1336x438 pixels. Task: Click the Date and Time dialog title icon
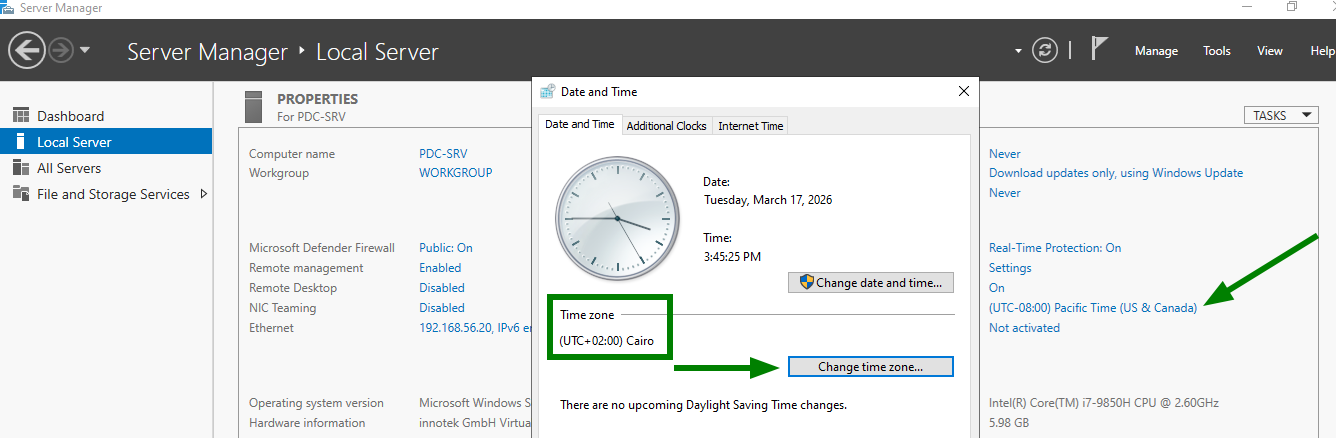coord(547,91)
